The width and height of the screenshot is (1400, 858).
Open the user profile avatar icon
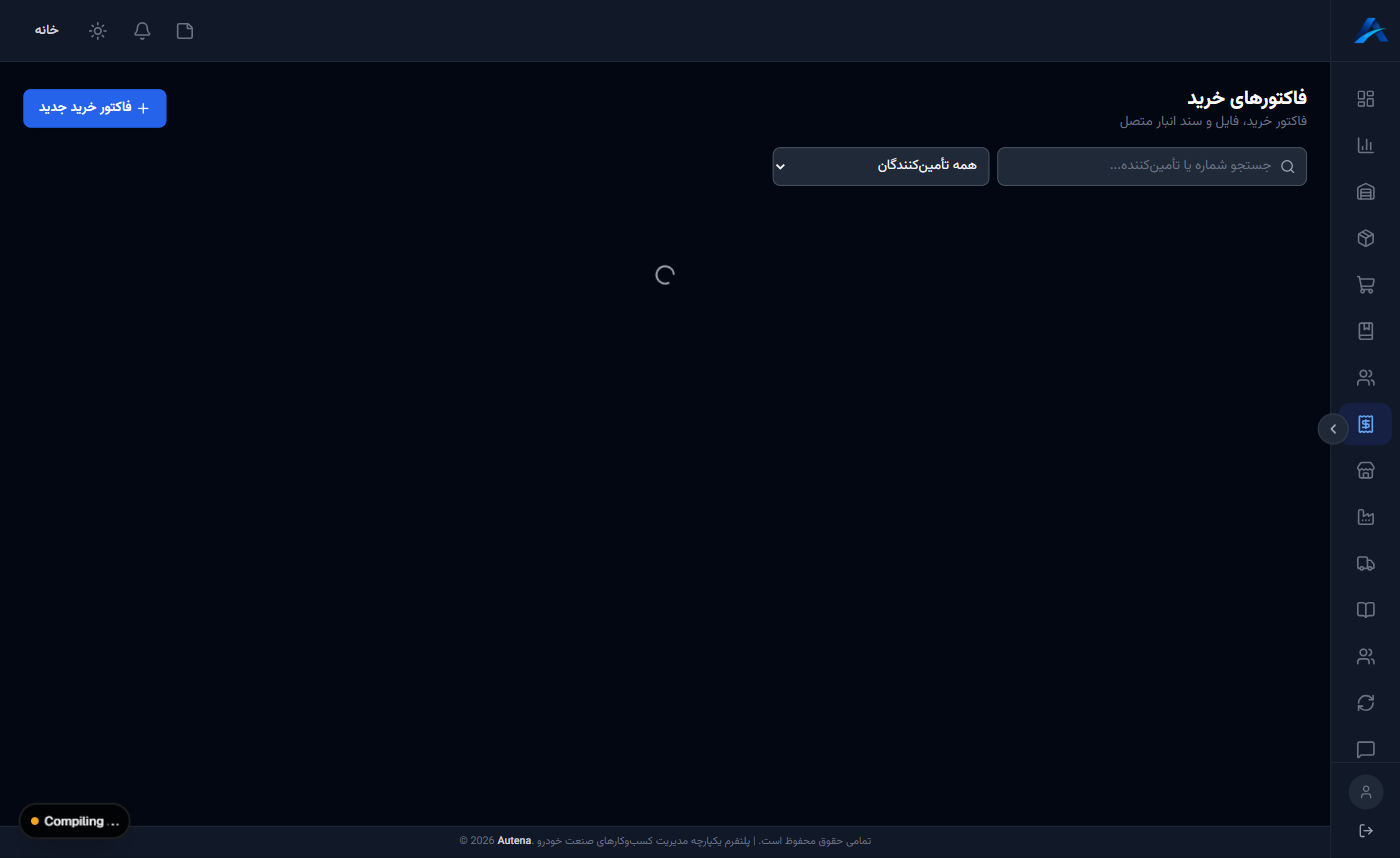click(x=1366, y=792)
